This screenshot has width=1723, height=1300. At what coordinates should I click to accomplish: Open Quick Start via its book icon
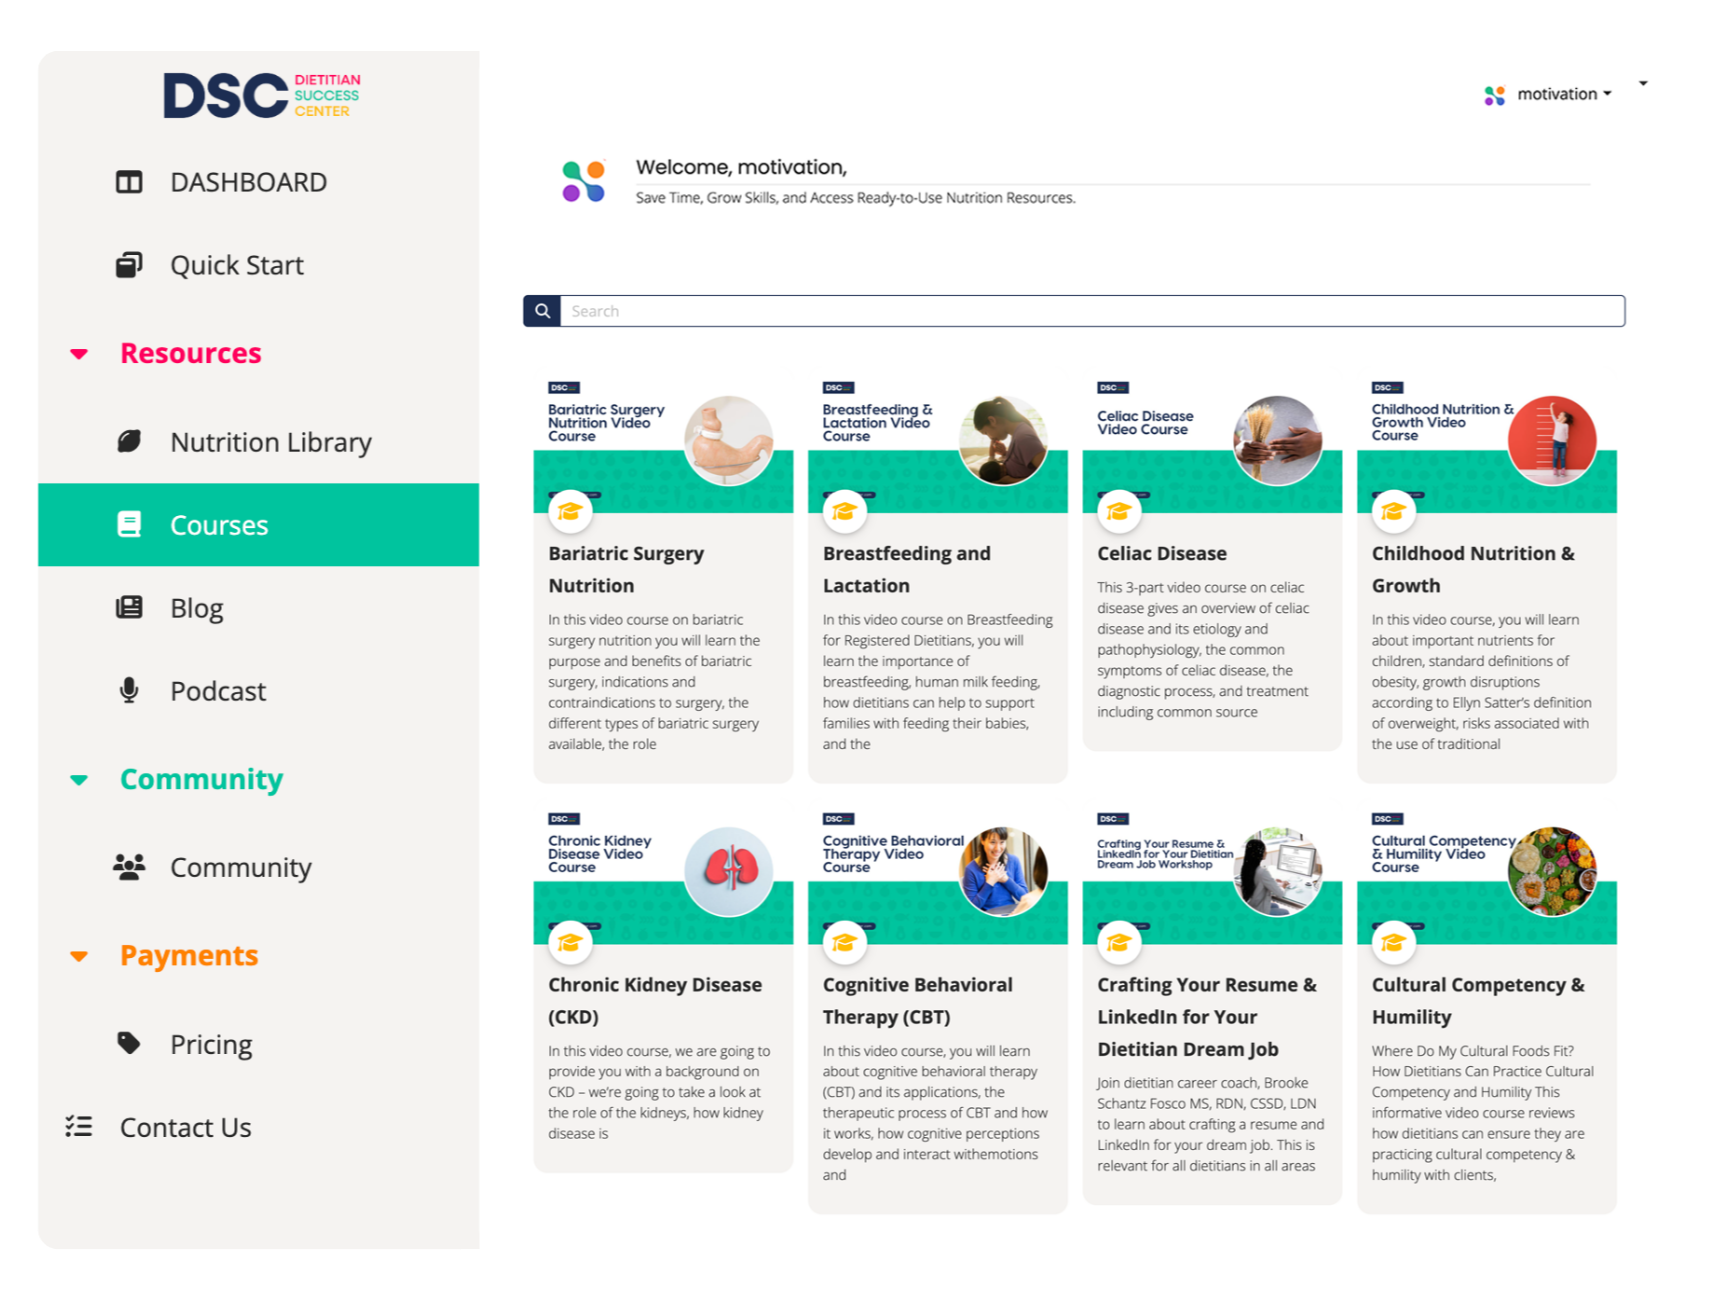[x=128, y=264]
